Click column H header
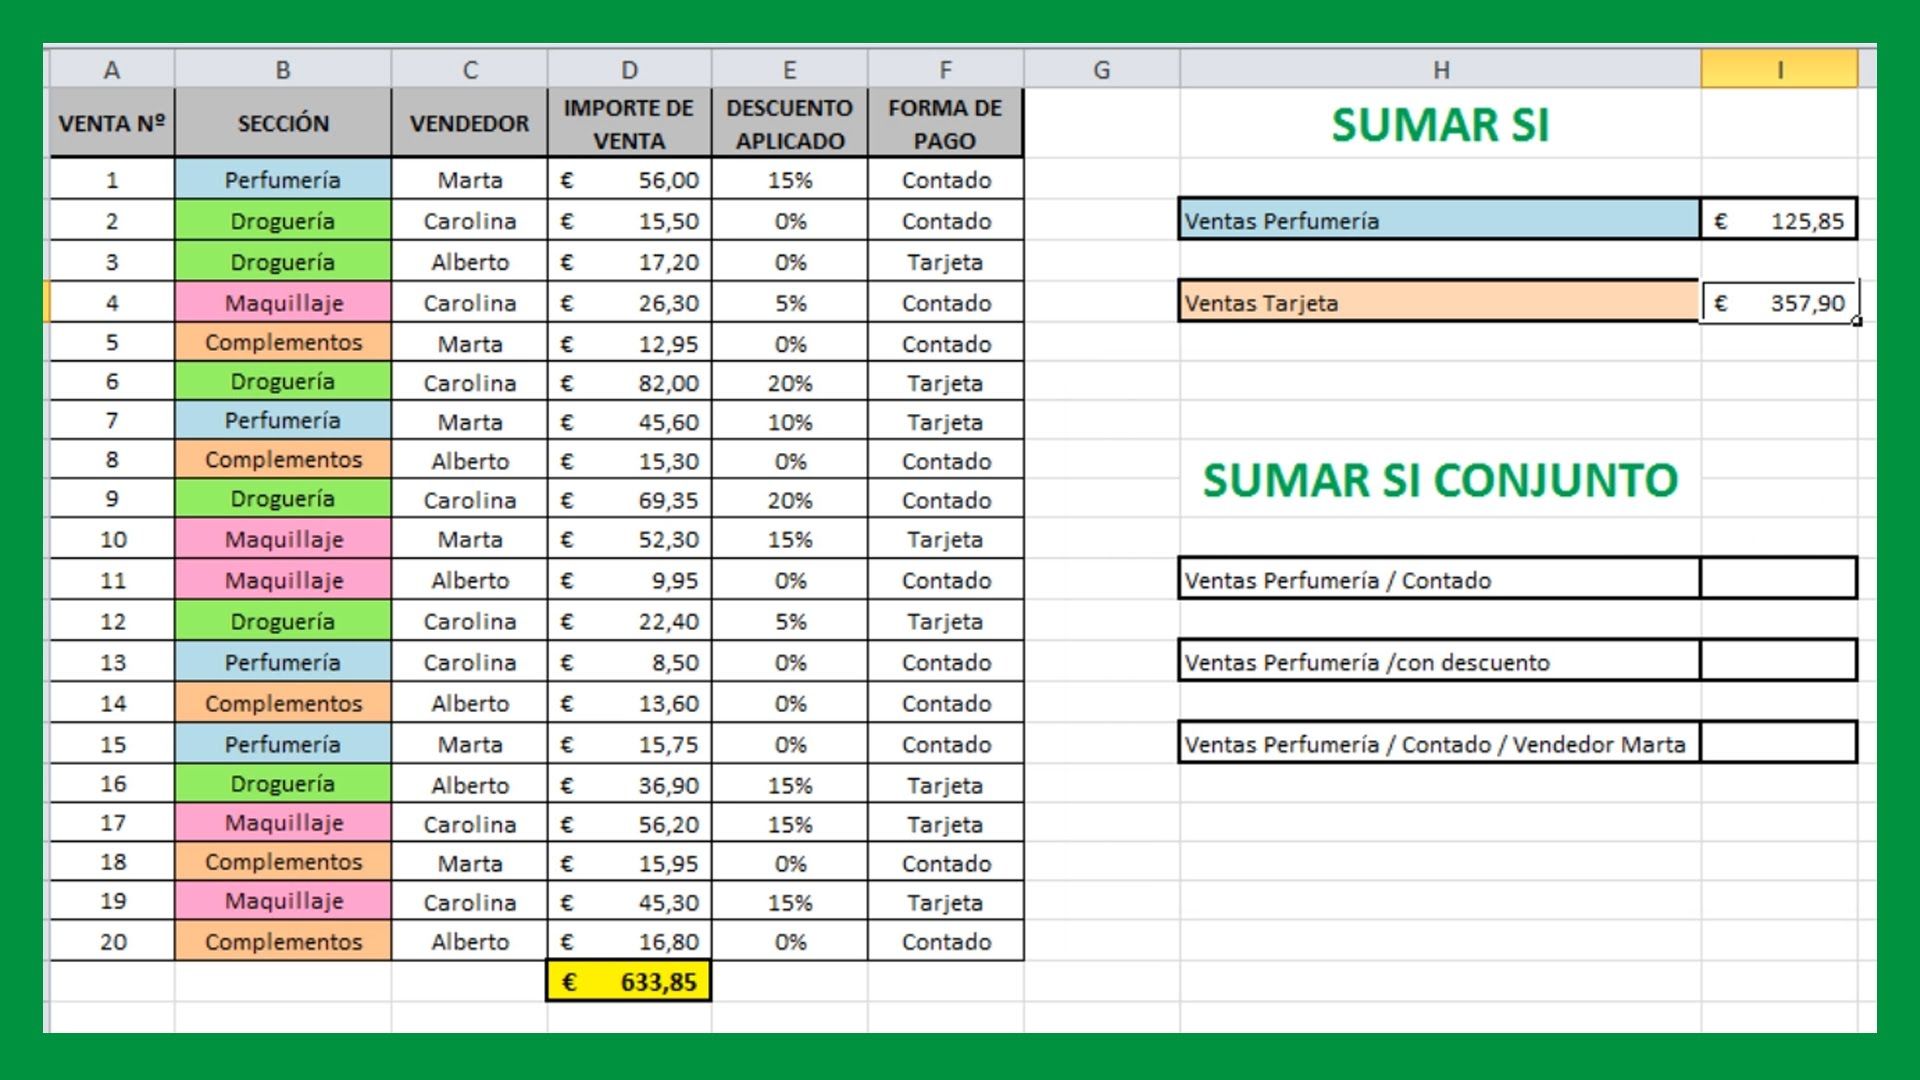This screenshot has width=1920, height=1080. pos(1440,70)
